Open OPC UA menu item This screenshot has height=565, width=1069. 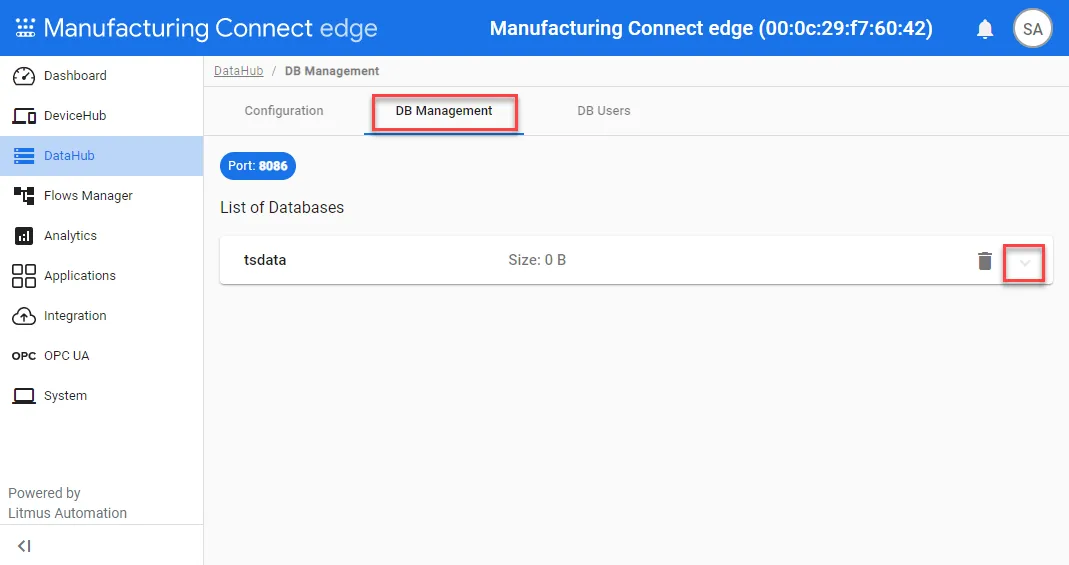(102, 356)
